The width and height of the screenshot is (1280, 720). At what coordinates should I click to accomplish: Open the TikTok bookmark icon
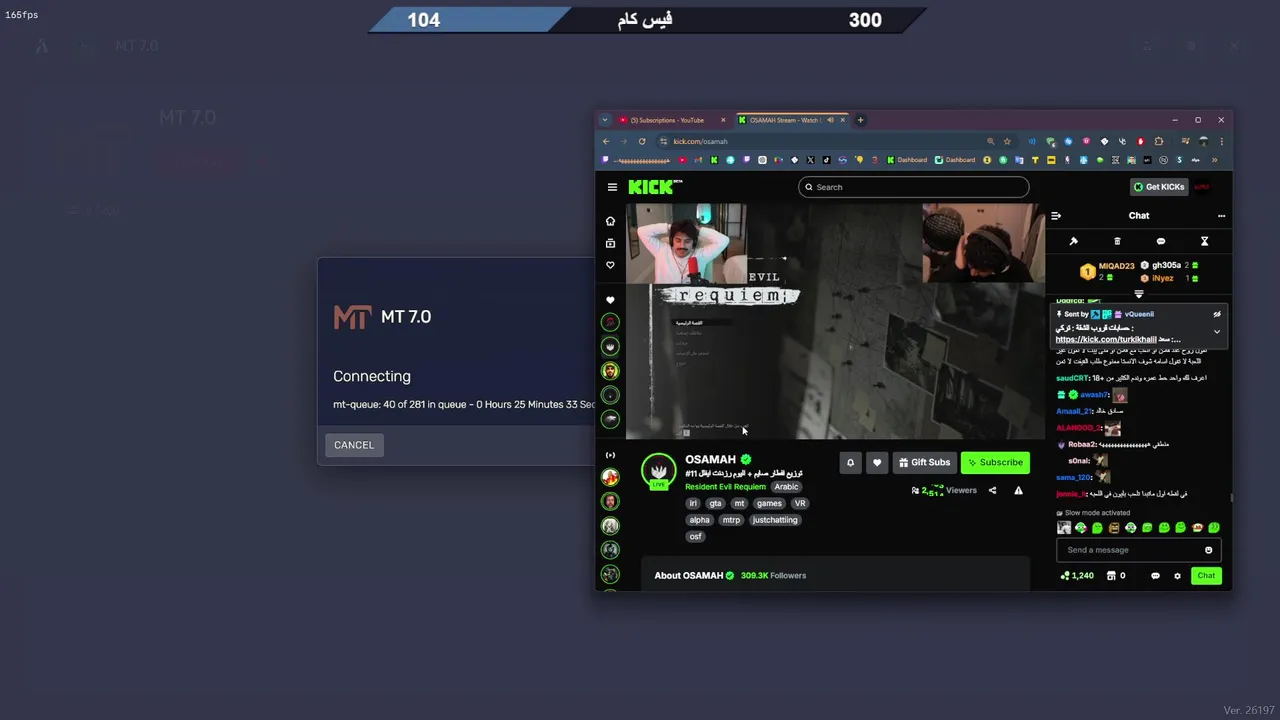[827, 160]
